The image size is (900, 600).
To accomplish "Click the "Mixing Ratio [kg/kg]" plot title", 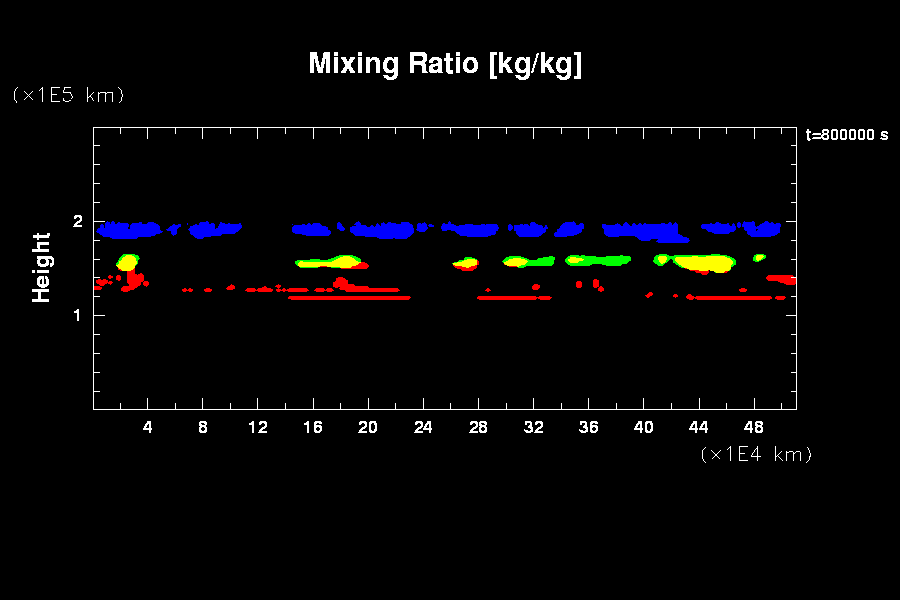I will point(445,64).
